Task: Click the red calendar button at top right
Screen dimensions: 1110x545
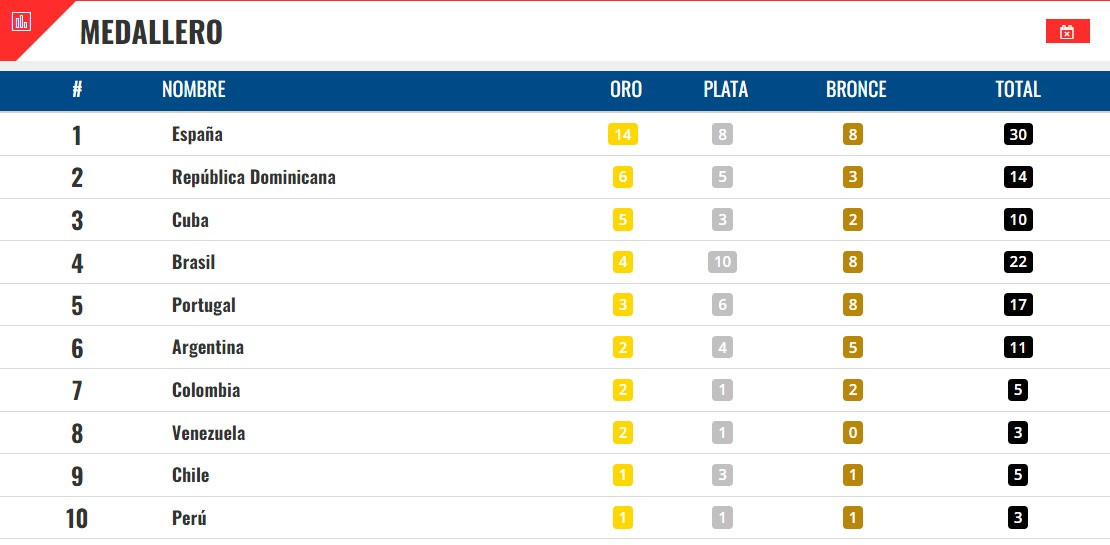Action: coord(1068,31)
